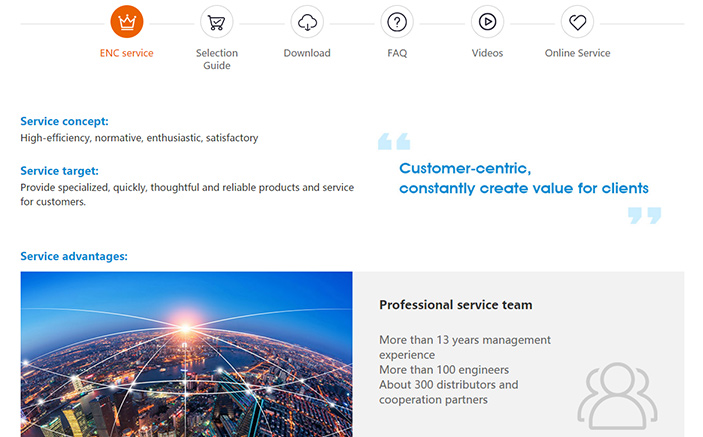Click the Service concept heading
This screenshot has width=703, height=437.
click(64, 121)
